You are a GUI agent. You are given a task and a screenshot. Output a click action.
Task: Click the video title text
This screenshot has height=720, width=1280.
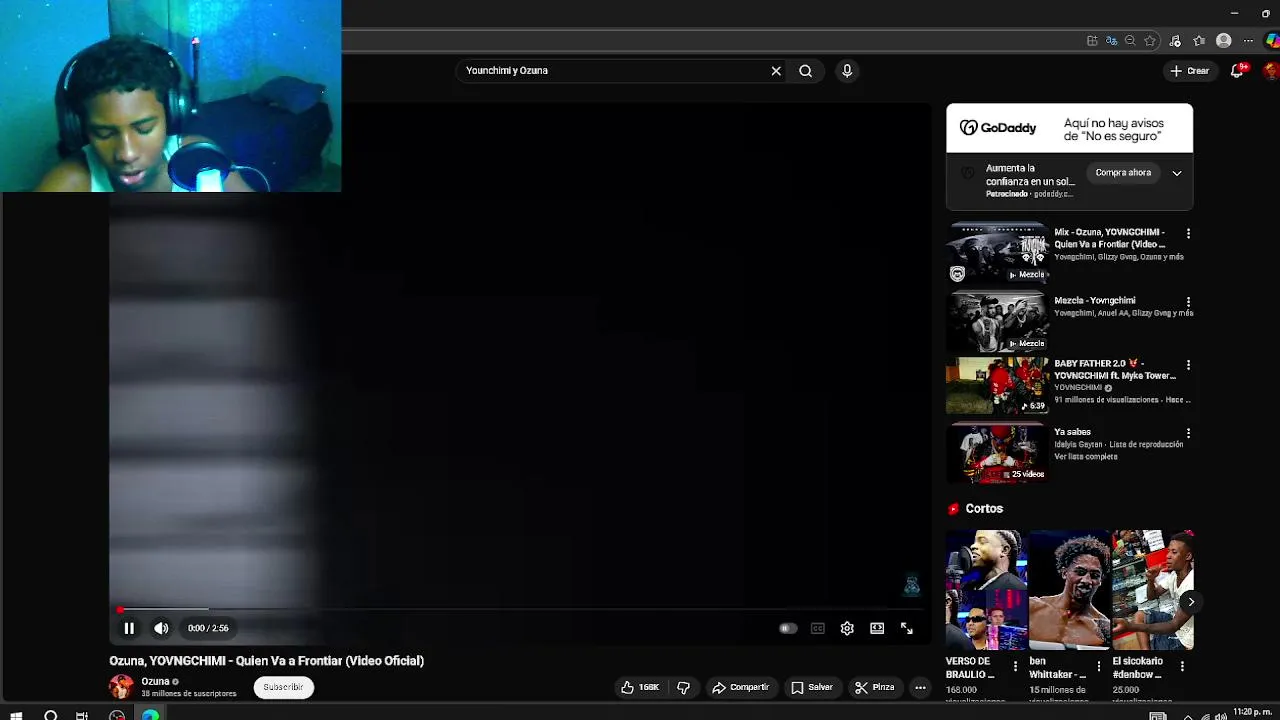coord(266,661)
